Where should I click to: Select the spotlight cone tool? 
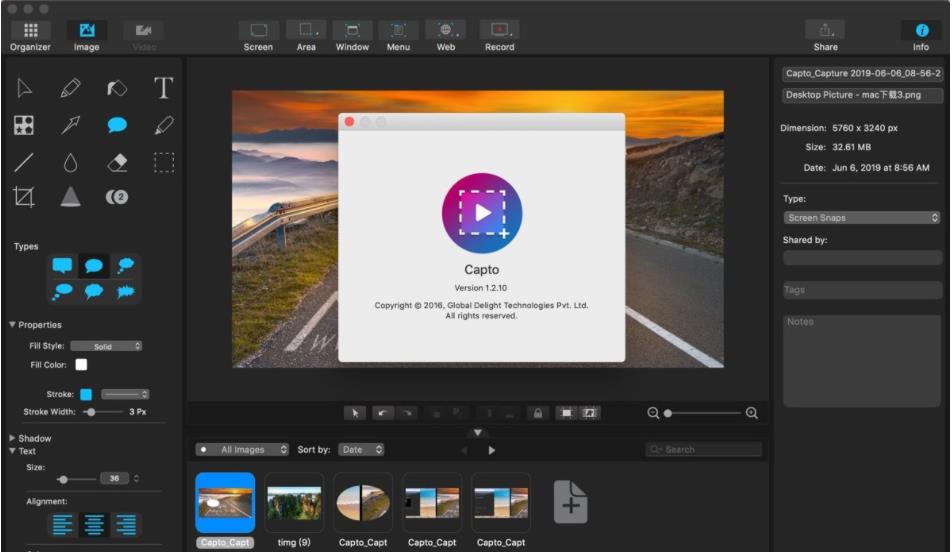click(x=70, y=197)
